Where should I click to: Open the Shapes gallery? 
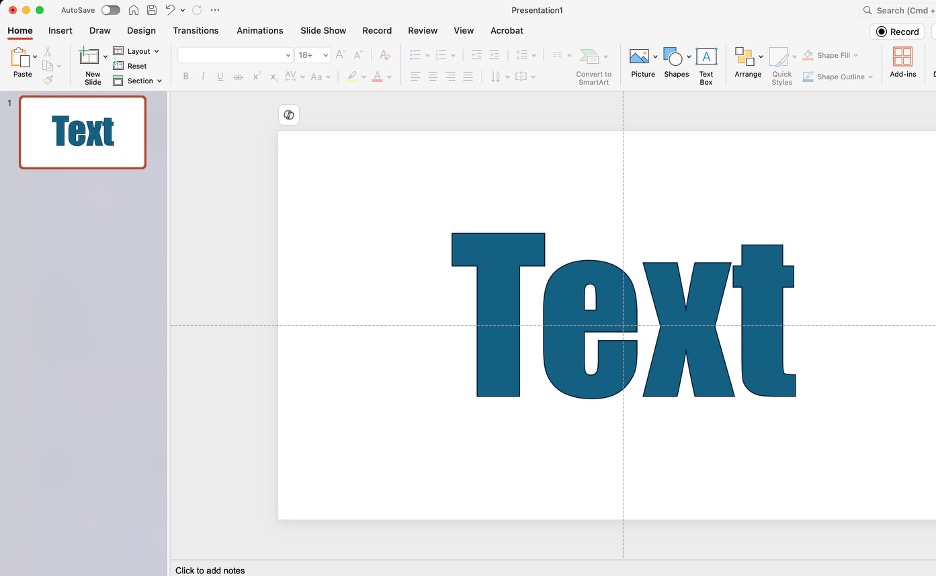coord(674,58)
